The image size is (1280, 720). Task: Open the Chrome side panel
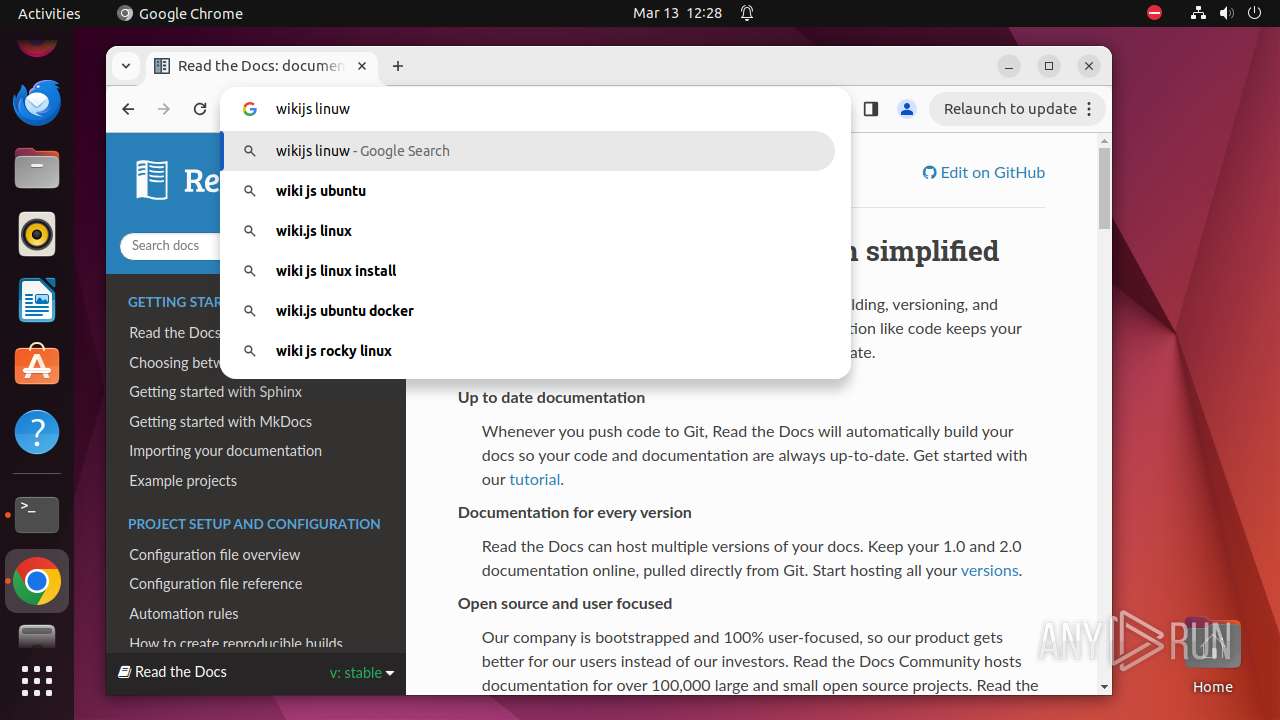[x=870, y=109]
